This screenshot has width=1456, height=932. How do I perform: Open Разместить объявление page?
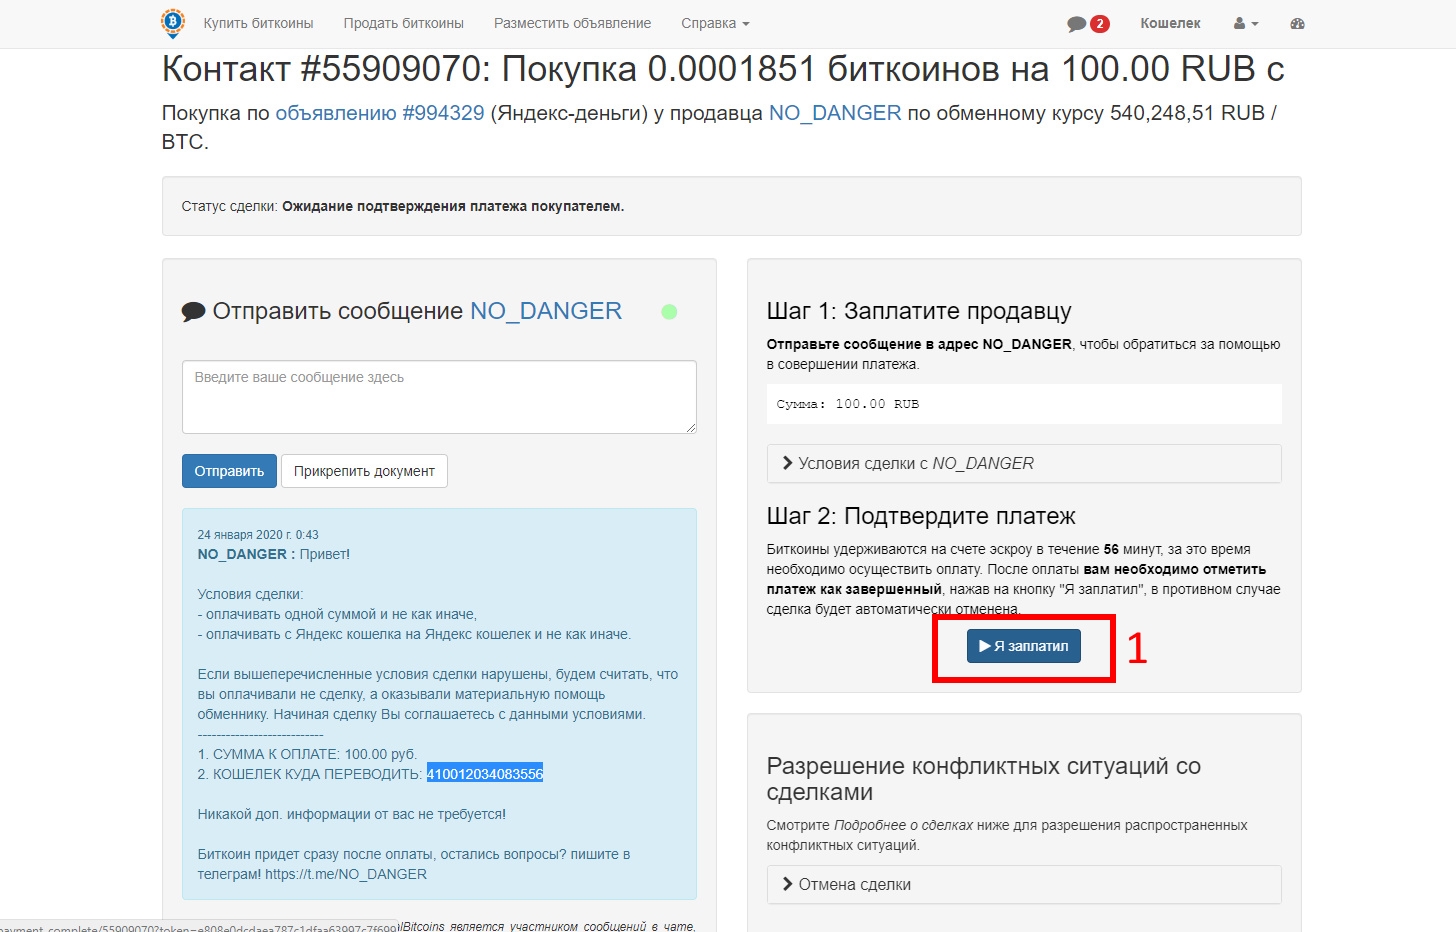tap(572, 23)
